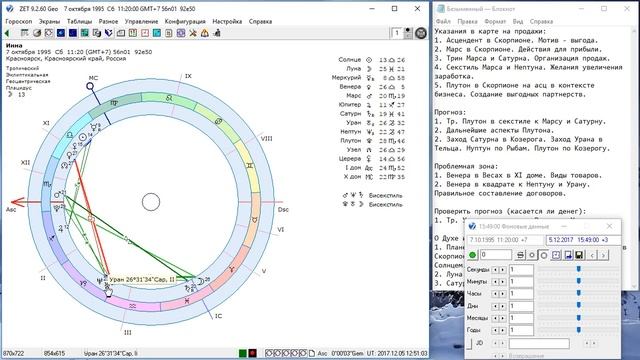Click the JD value input field
The height and width of the screenshot is (360, 640).
[x=539, y=344]
